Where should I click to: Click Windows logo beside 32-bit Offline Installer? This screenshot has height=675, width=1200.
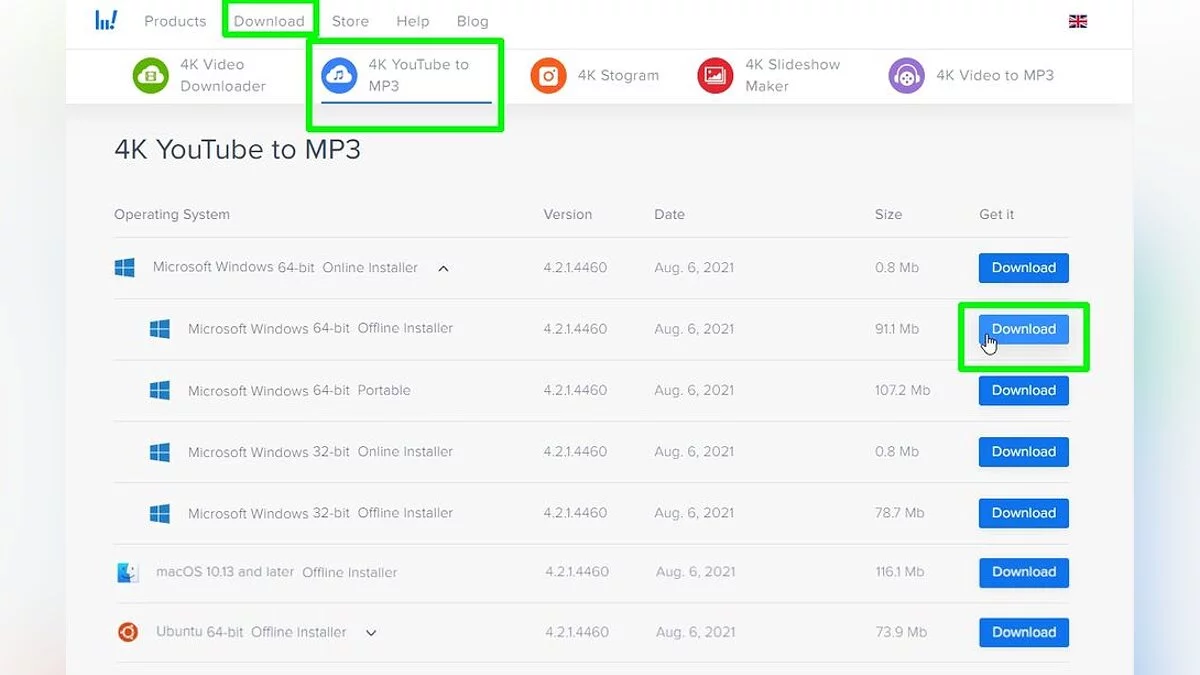(x=160, y=513)
